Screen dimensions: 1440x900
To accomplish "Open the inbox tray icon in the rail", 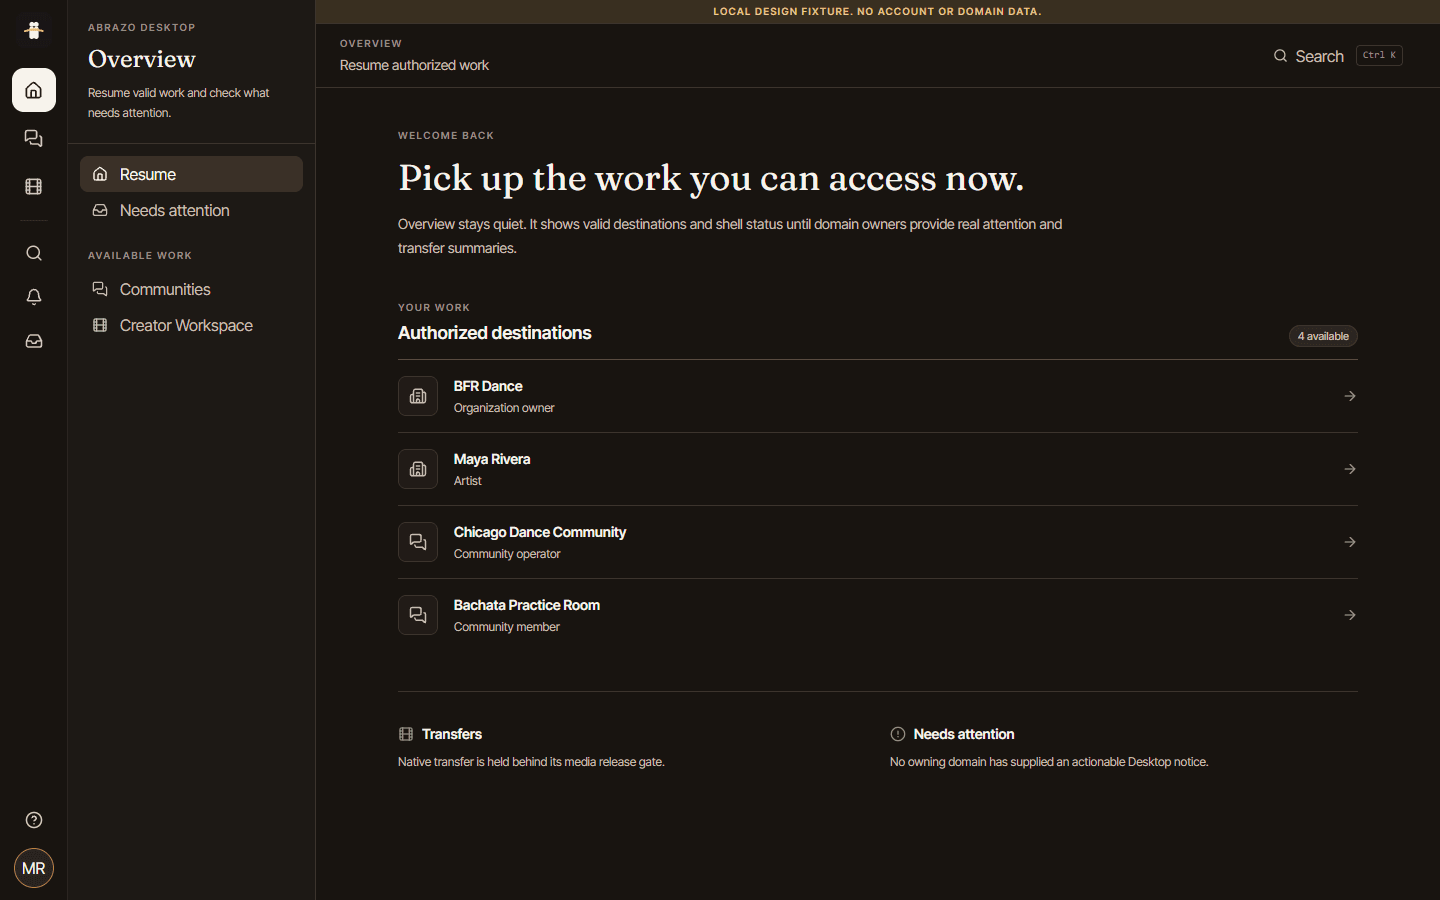I will click(34, 341).
